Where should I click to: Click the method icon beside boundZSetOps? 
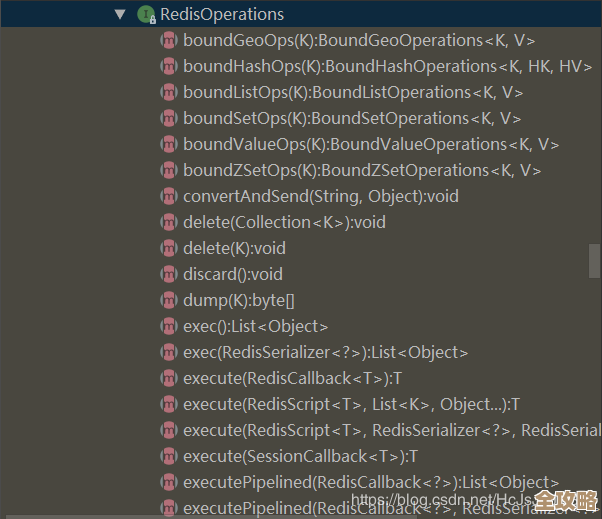169,171
